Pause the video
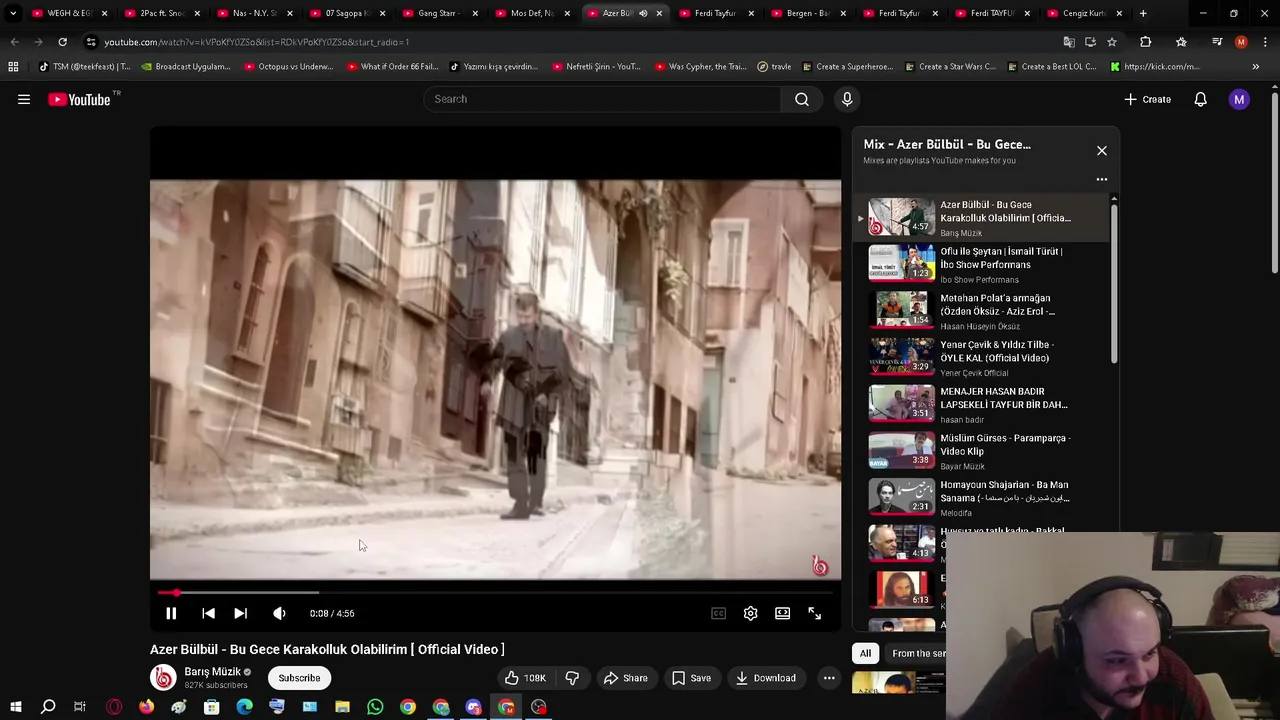The image size is (1280, 720). pyautogui.click(x=171, y=613)
